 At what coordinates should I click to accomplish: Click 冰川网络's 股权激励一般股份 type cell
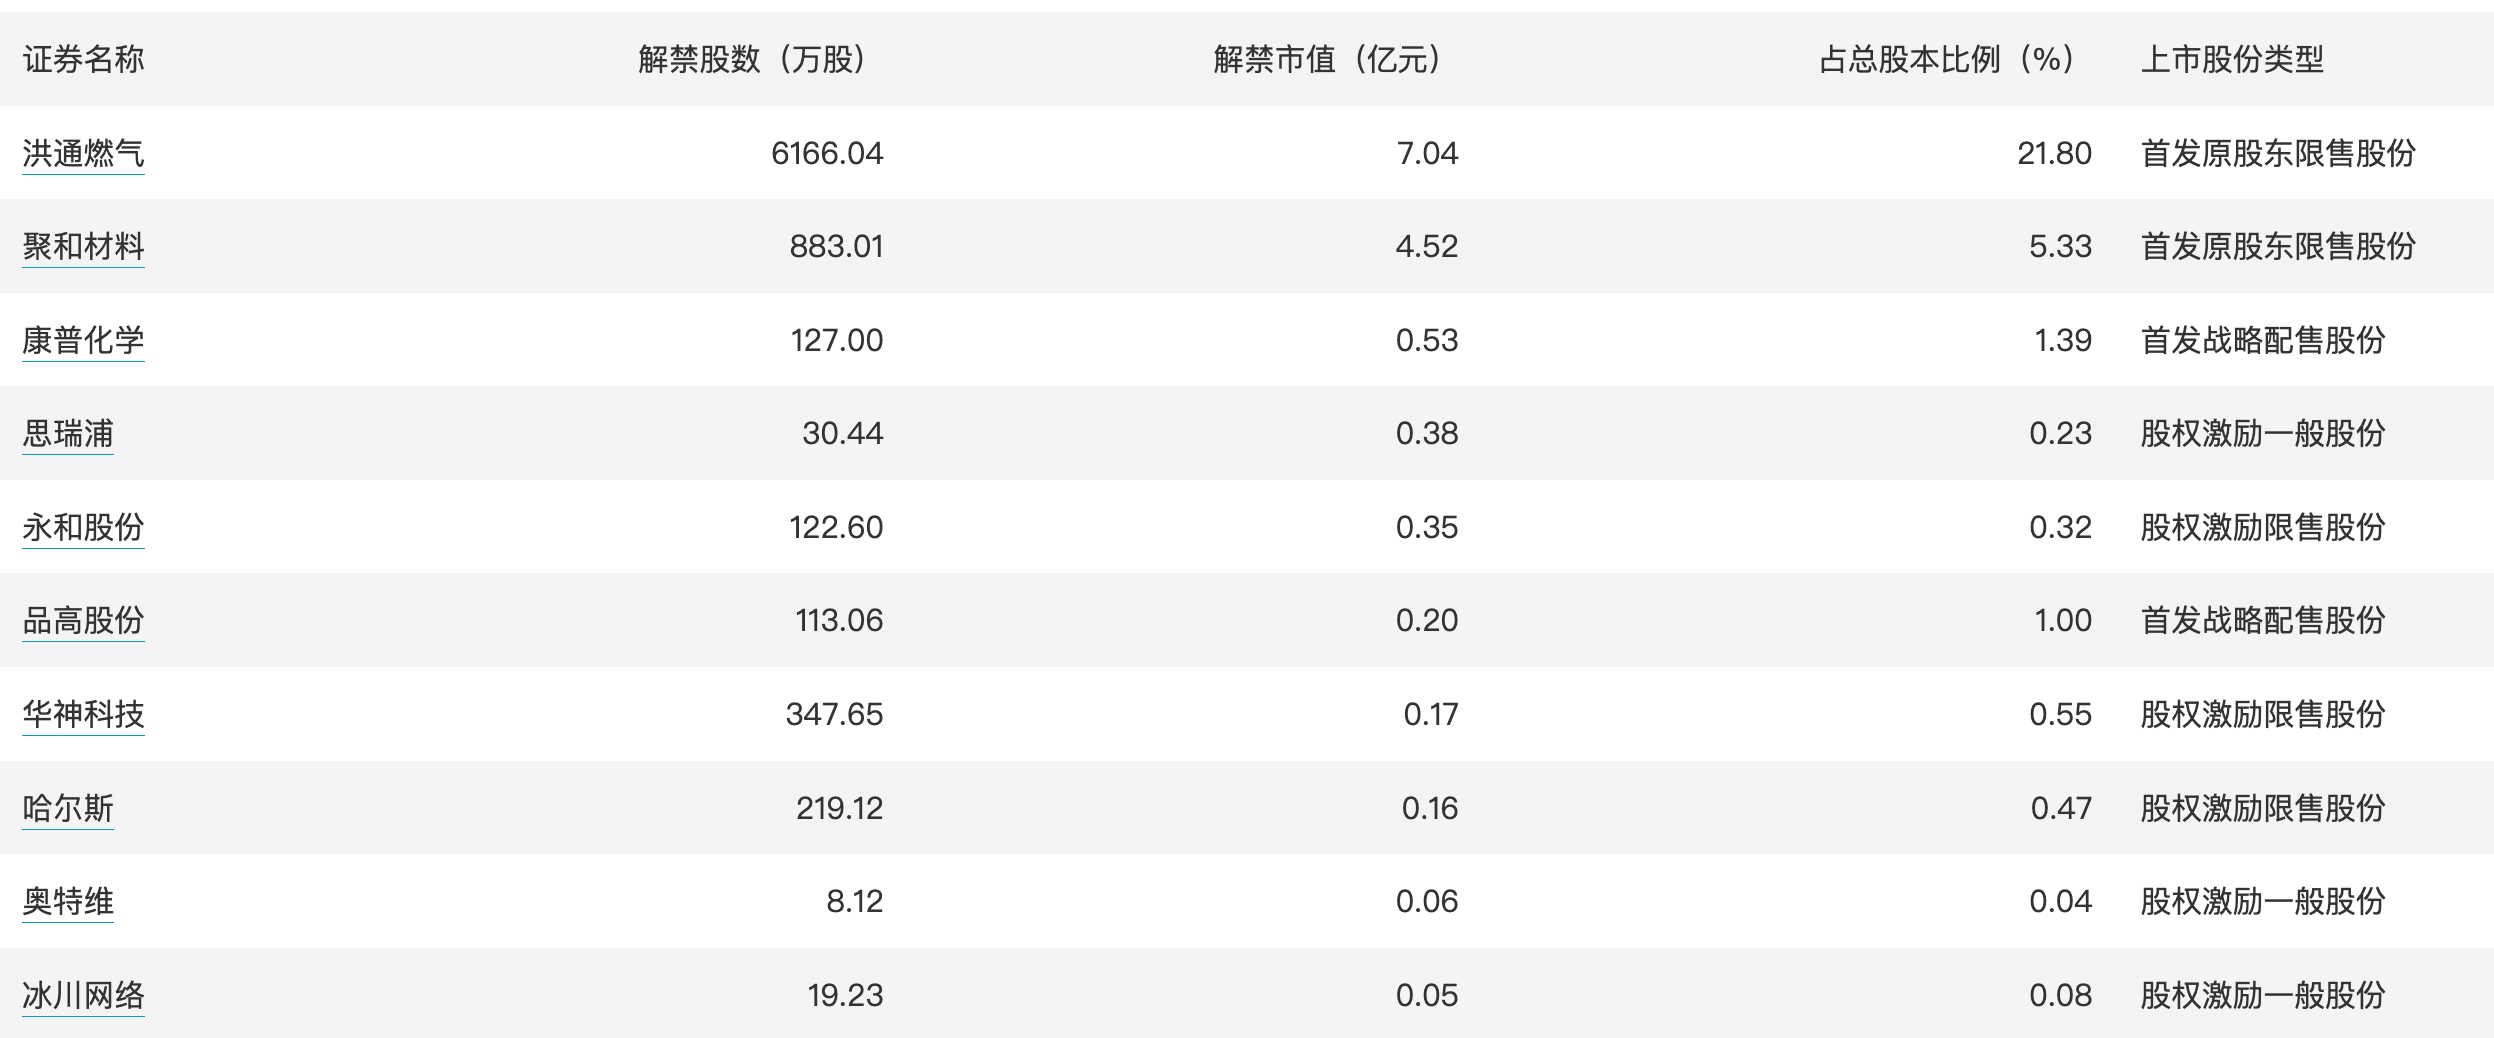2263,995
